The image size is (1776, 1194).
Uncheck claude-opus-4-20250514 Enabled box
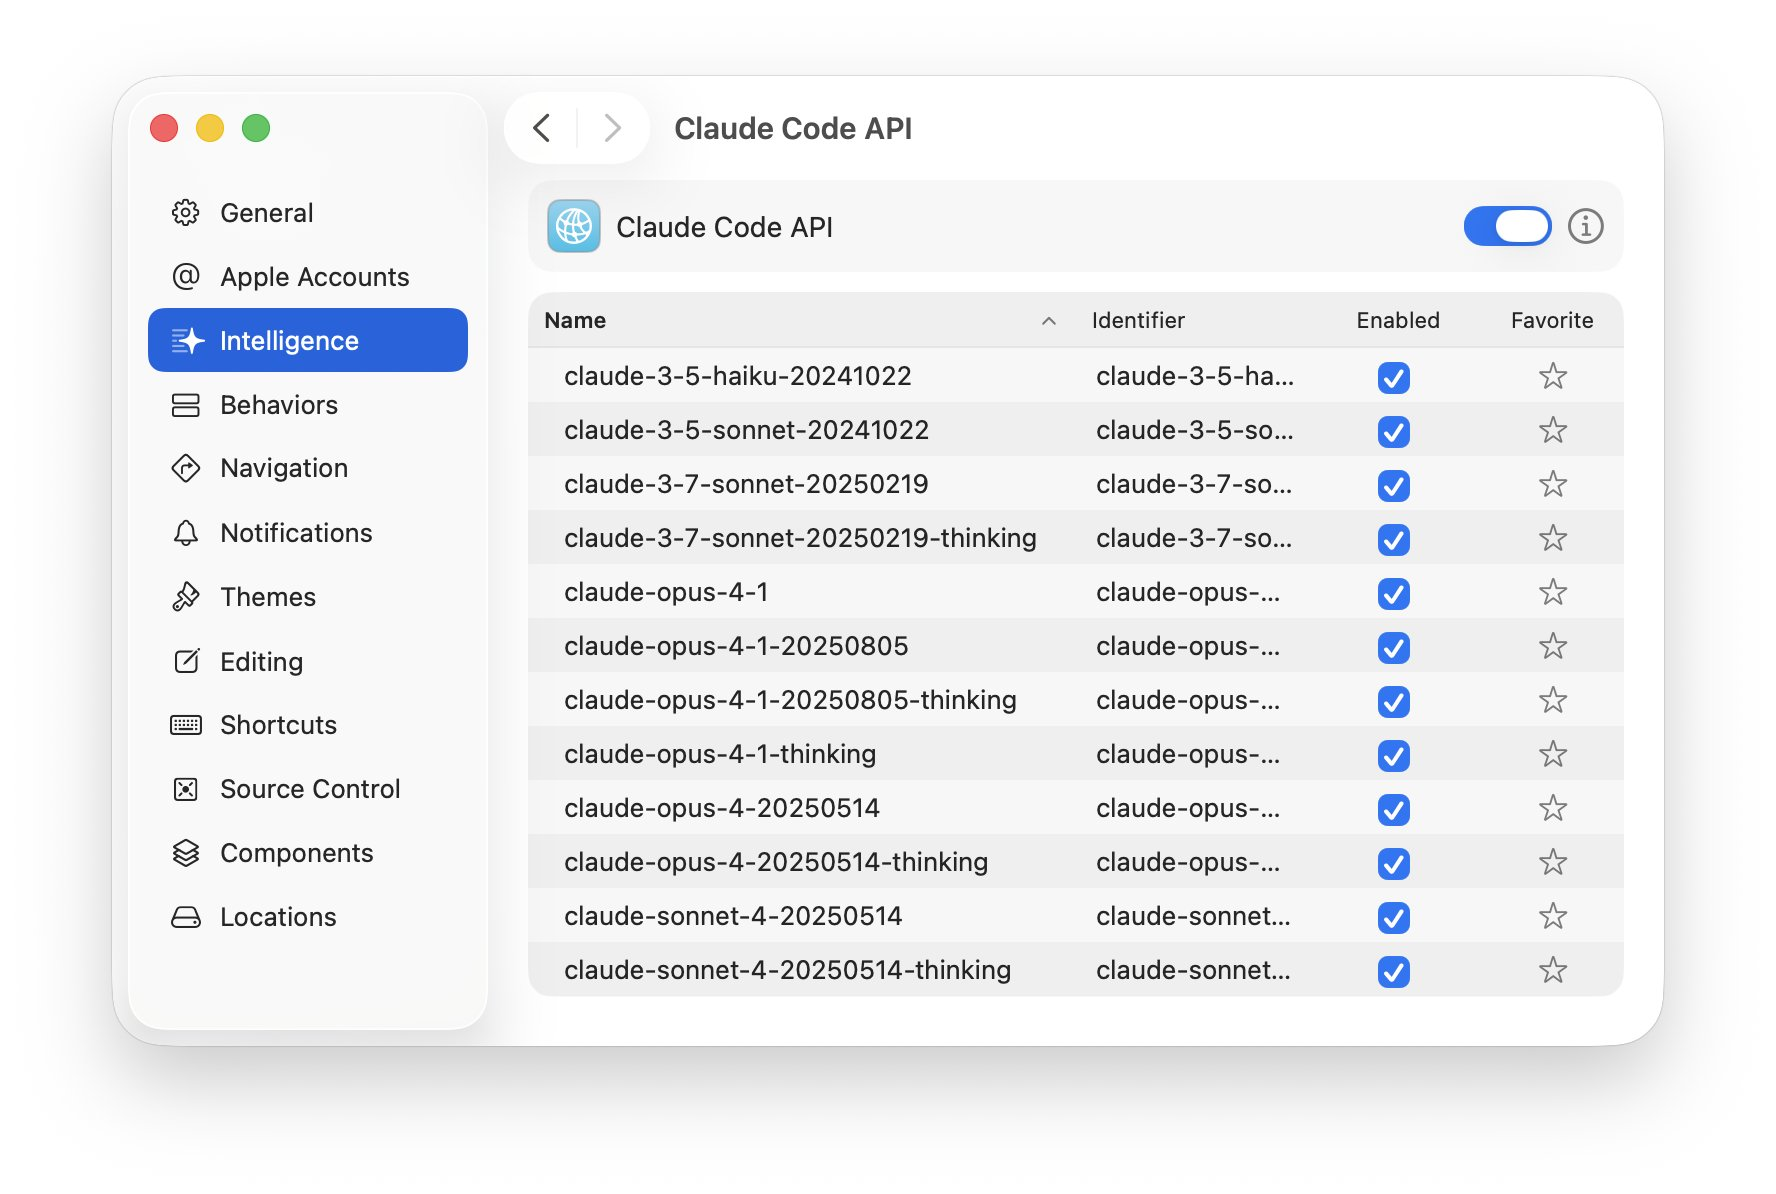pyautogui.click(x=1394, y=810)
